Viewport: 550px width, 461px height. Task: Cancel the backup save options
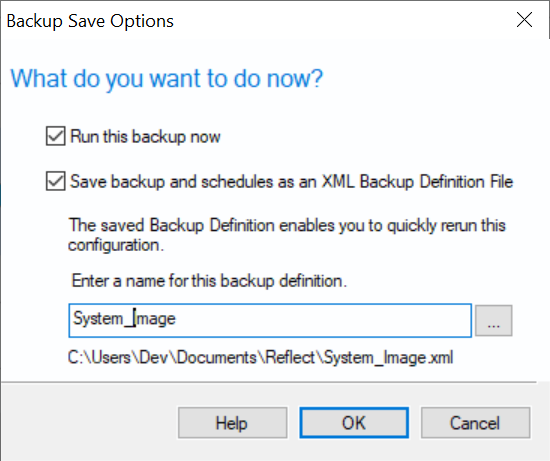475,423
